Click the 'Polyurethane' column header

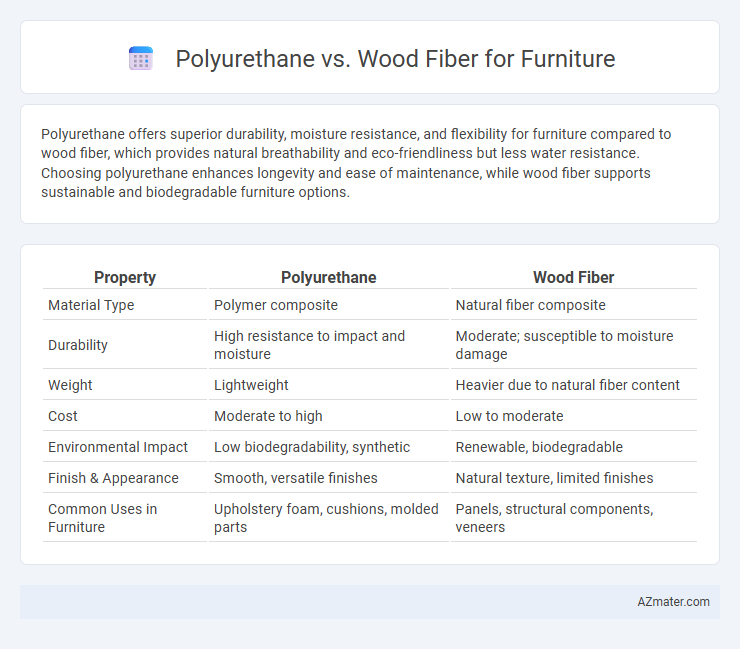328,278
